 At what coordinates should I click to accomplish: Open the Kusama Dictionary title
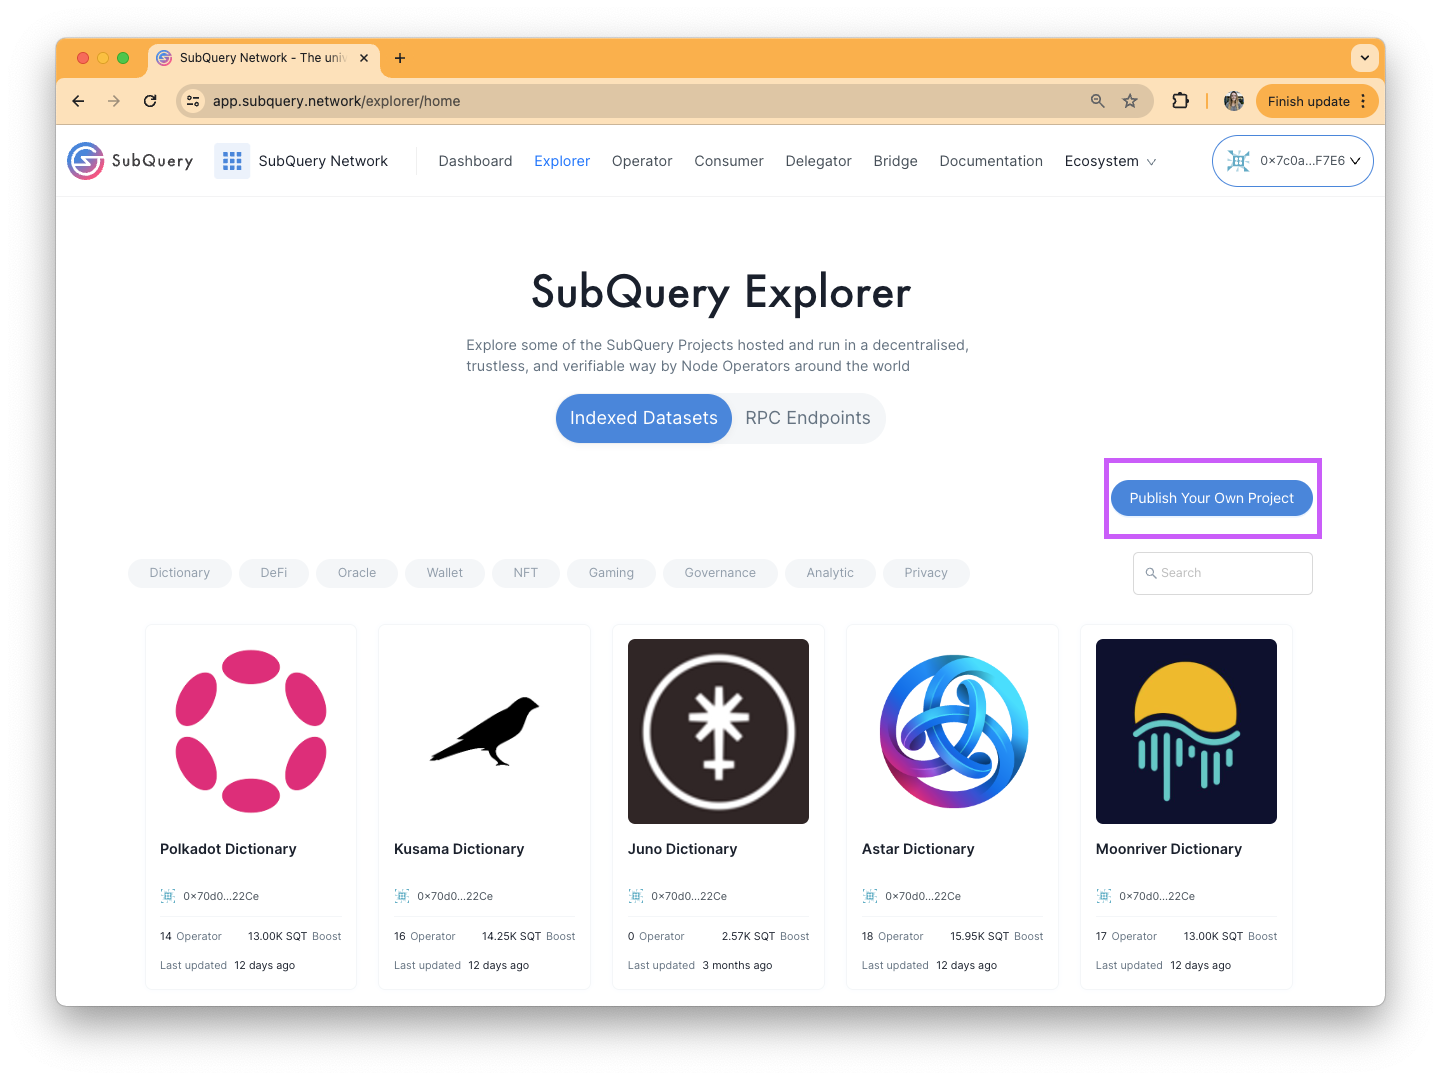pyautogui.click(x=459, y=849)
